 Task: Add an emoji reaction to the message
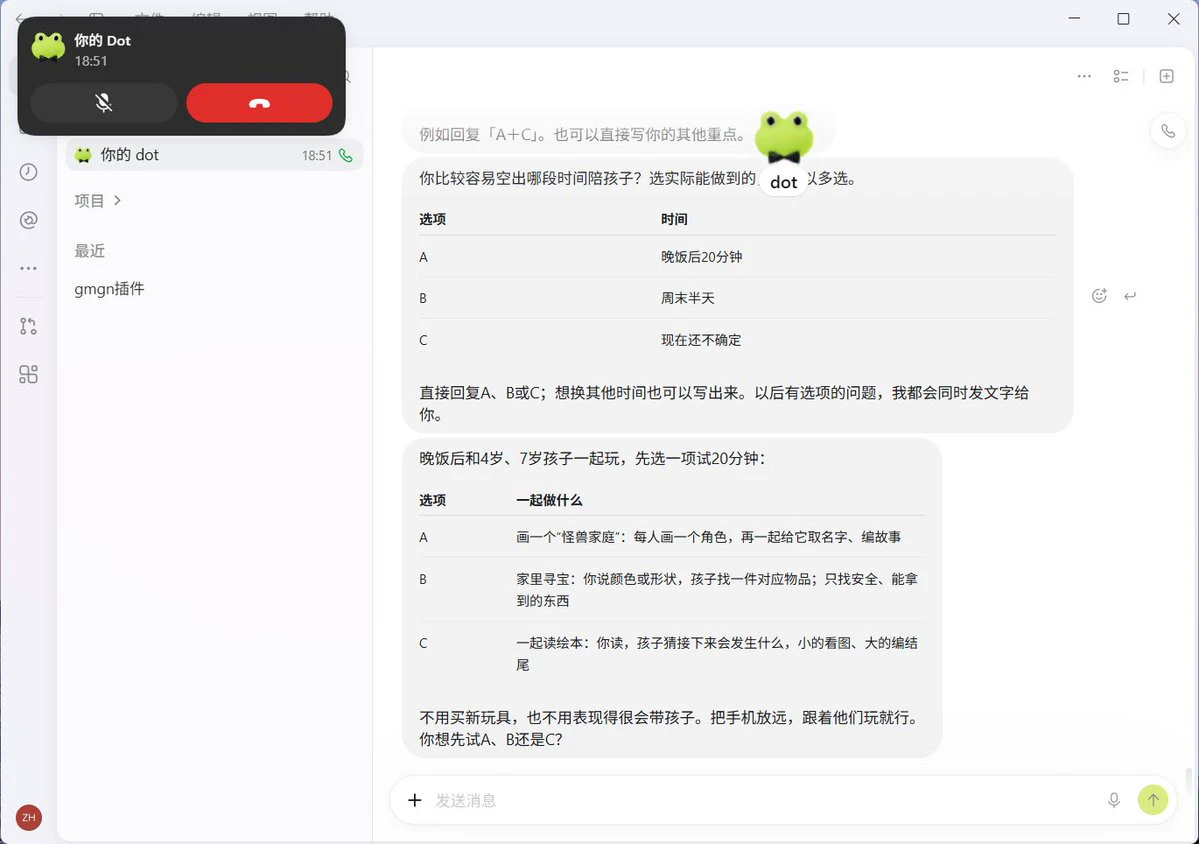(1099, 296)
